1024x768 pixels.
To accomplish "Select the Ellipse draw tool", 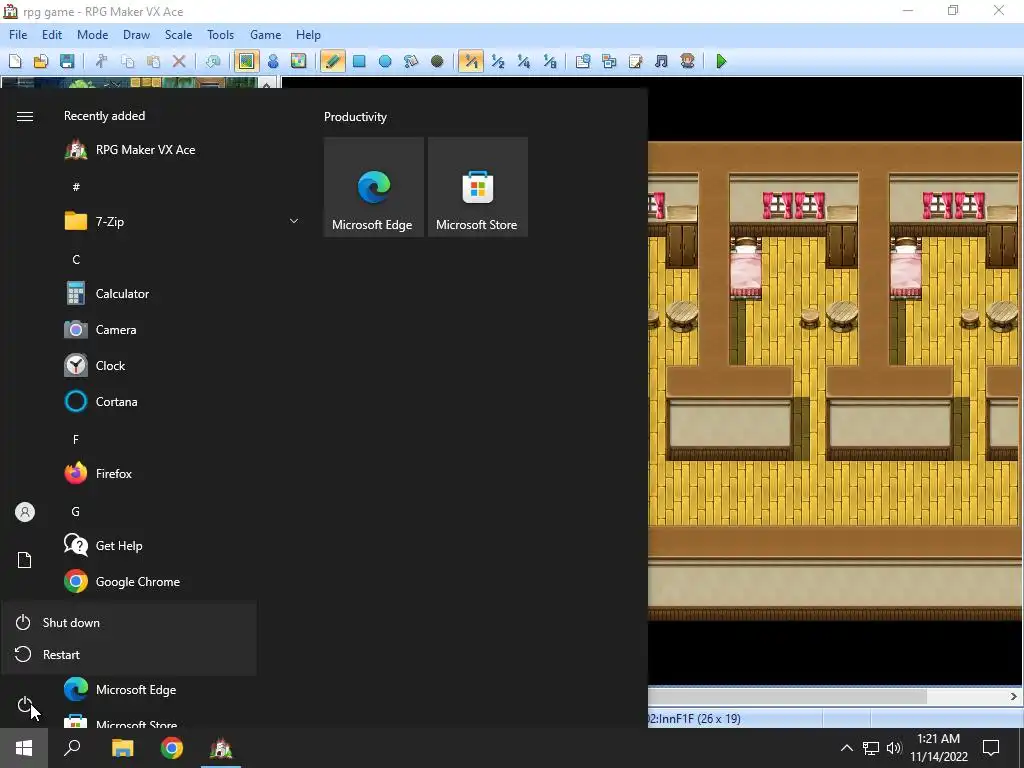I will coord(385,61).
